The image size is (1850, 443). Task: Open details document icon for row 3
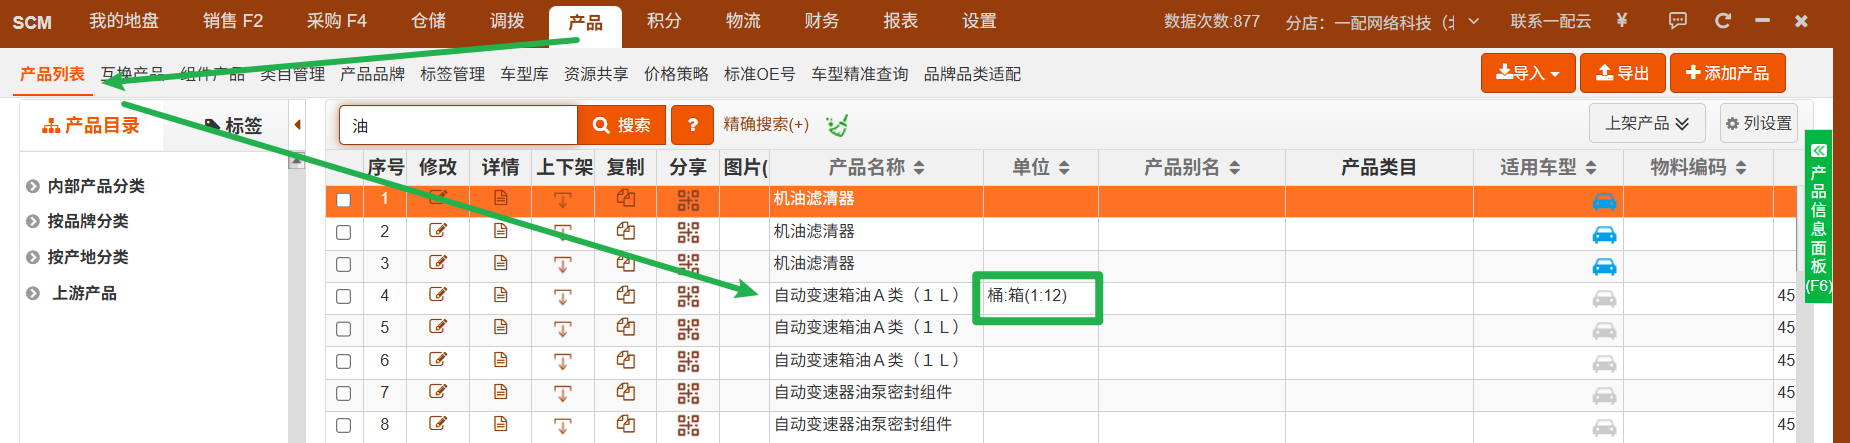(501, 264)
